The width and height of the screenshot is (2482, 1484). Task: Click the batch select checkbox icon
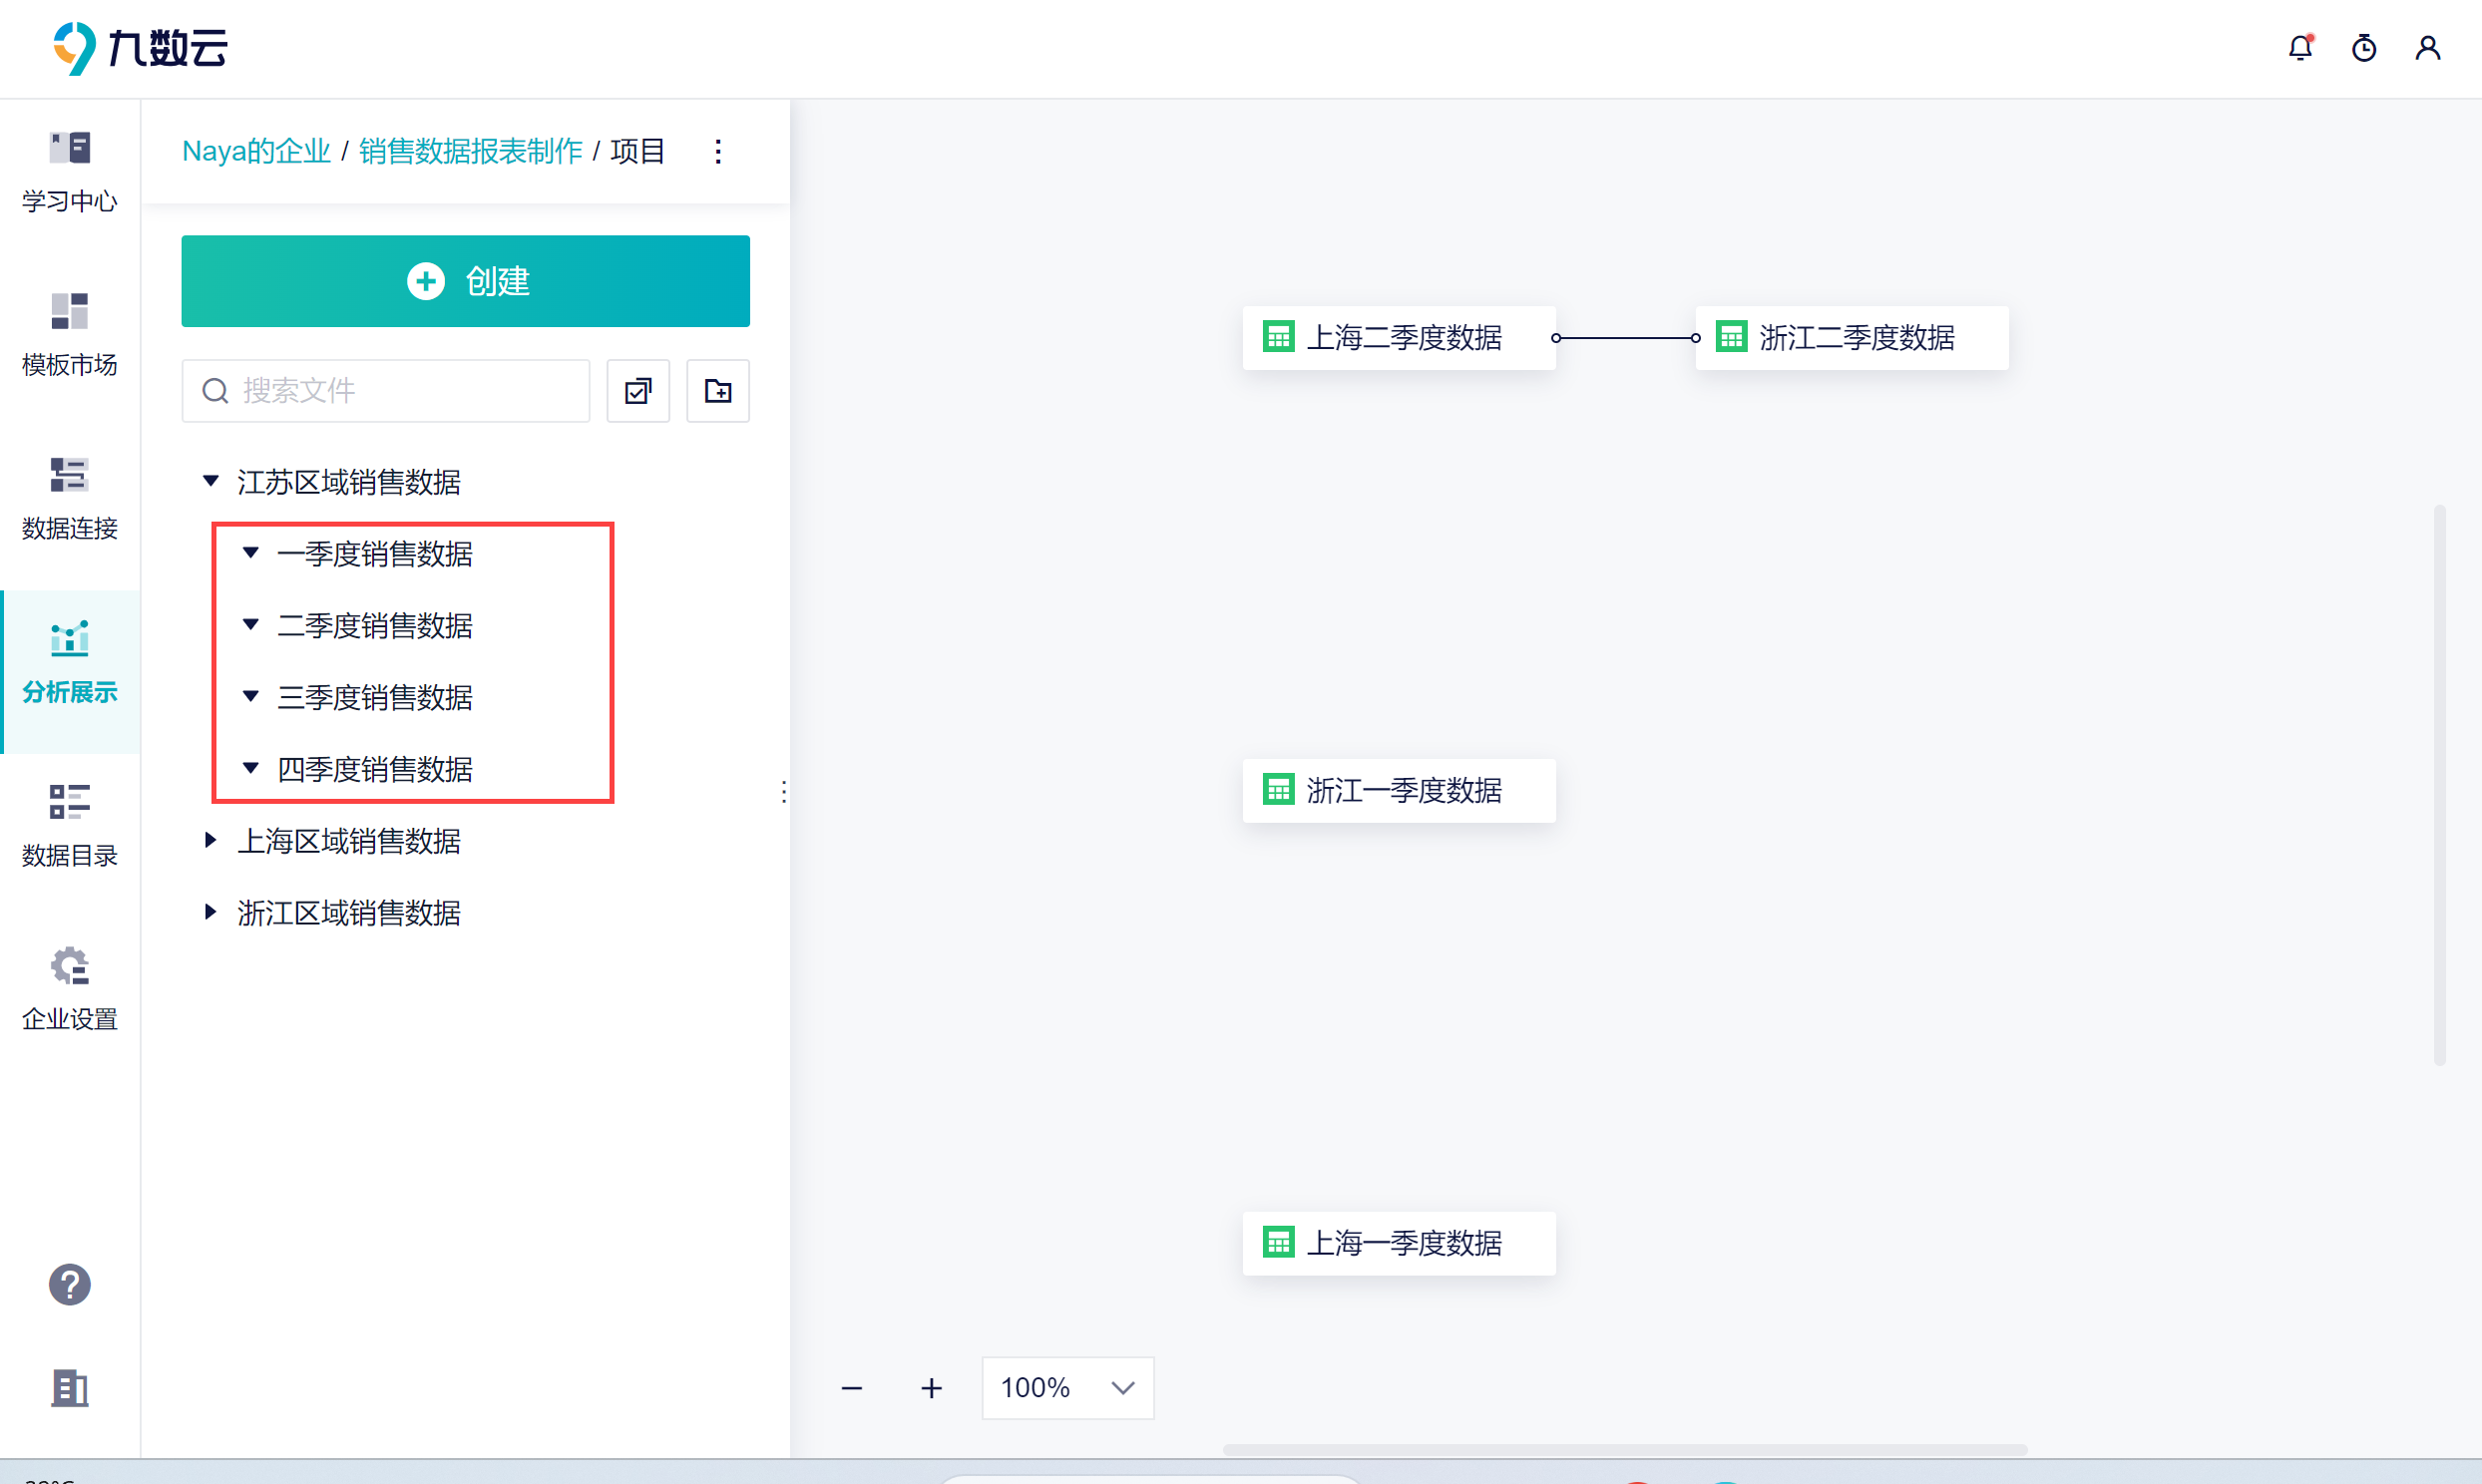point(638,391)
